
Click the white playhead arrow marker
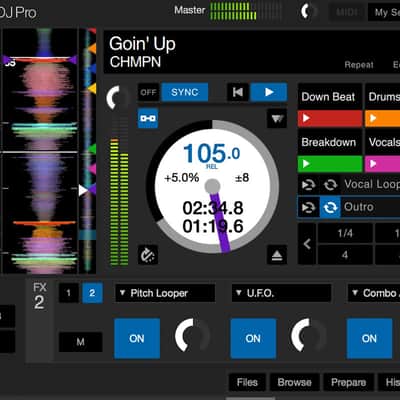click(x=83, y=191)
